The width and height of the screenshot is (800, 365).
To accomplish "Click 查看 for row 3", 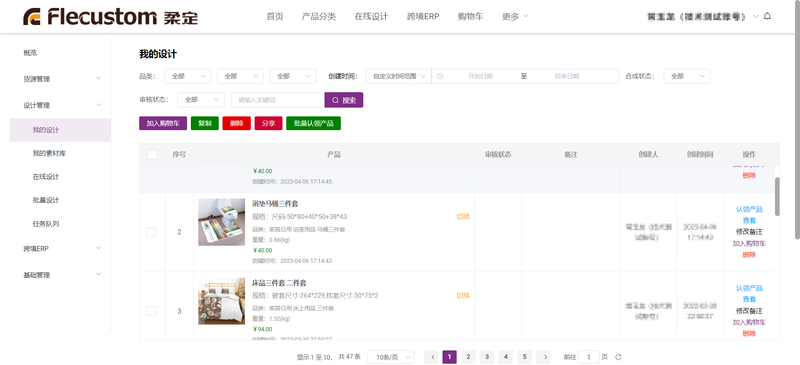I will (749, 299).
